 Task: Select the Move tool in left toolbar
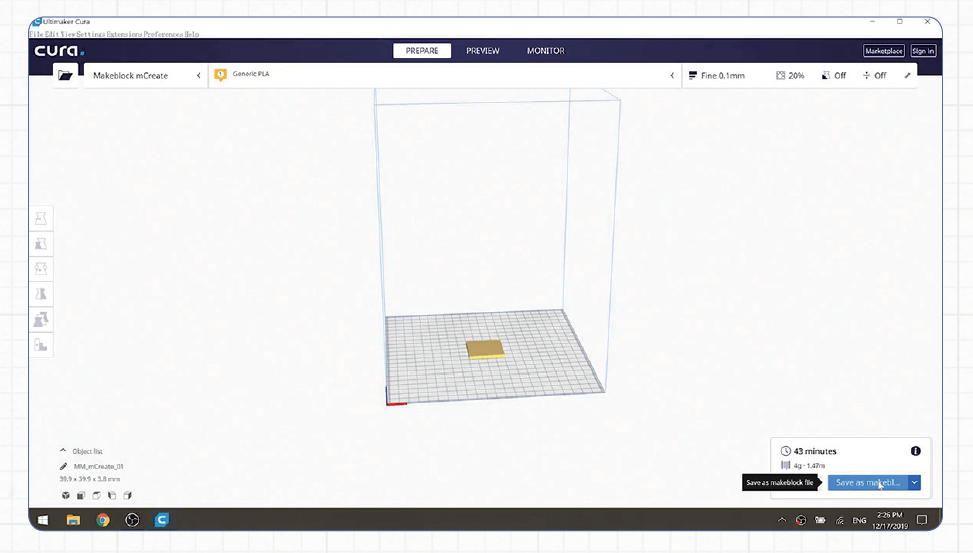click(x=41, y=219)
